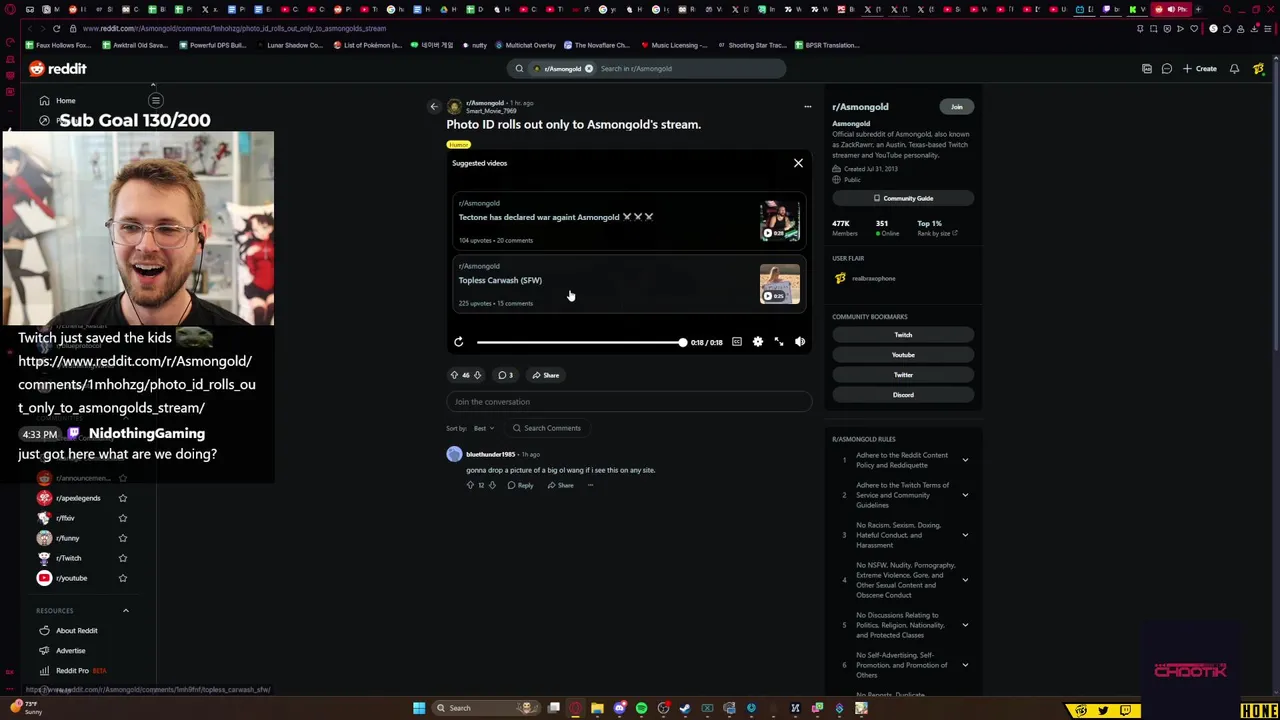The height and width of the screenshot is (720, 1280).
Task: Open the post's comments button showing 3
Action: pos(505,375)
